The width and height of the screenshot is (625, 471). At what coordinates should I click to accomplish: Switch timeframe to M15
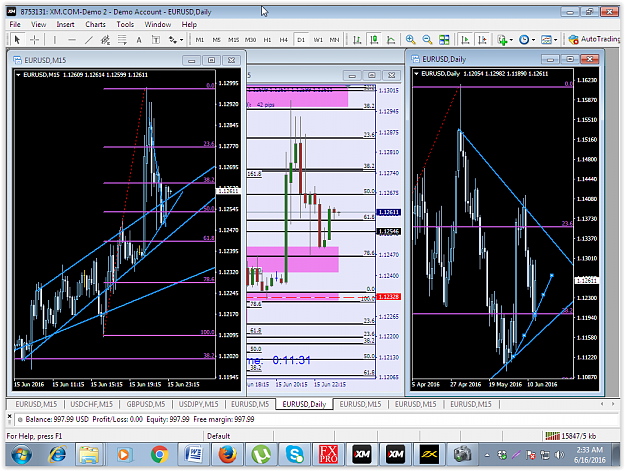(233, 40)
